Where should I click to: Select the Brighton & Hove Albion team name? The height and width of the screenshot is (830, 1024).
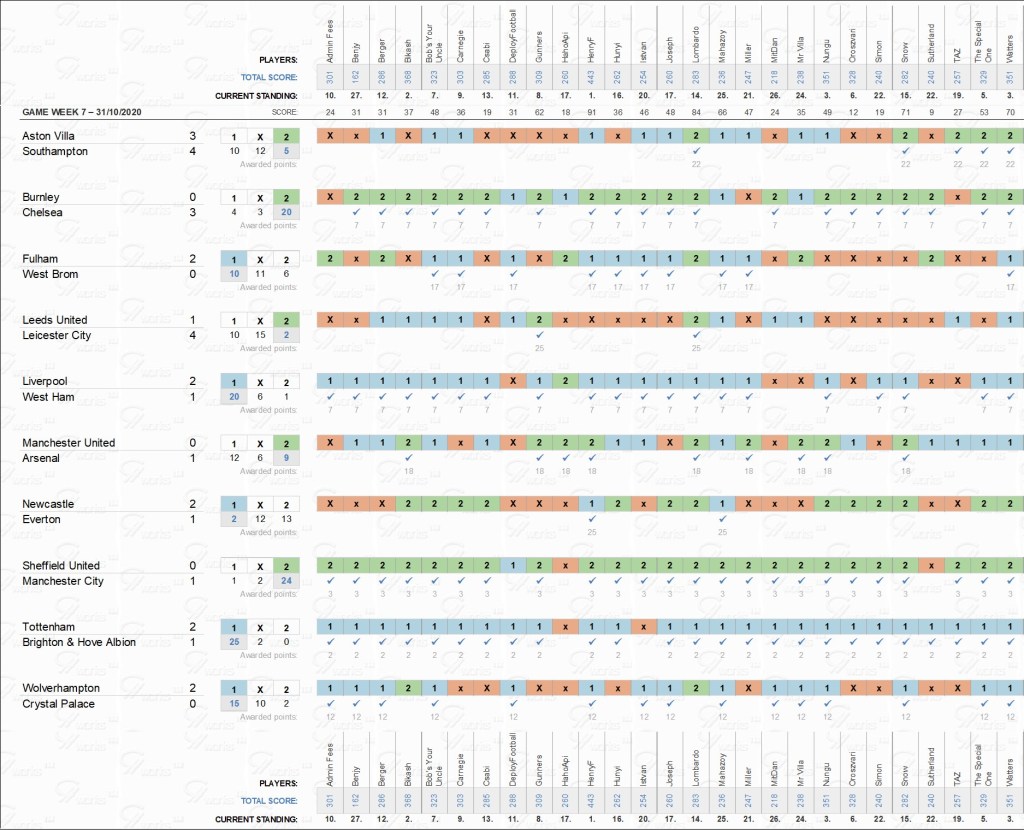(79, 642)
